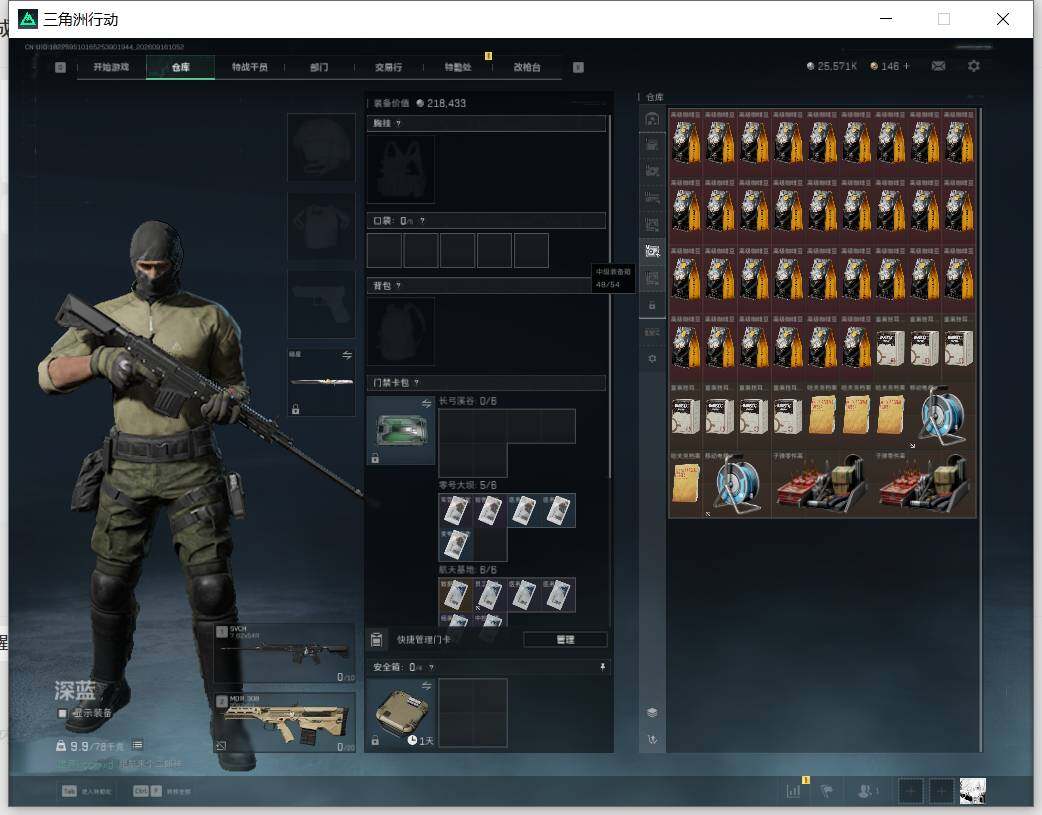Open the 改枪台 tab

[527, 67]
